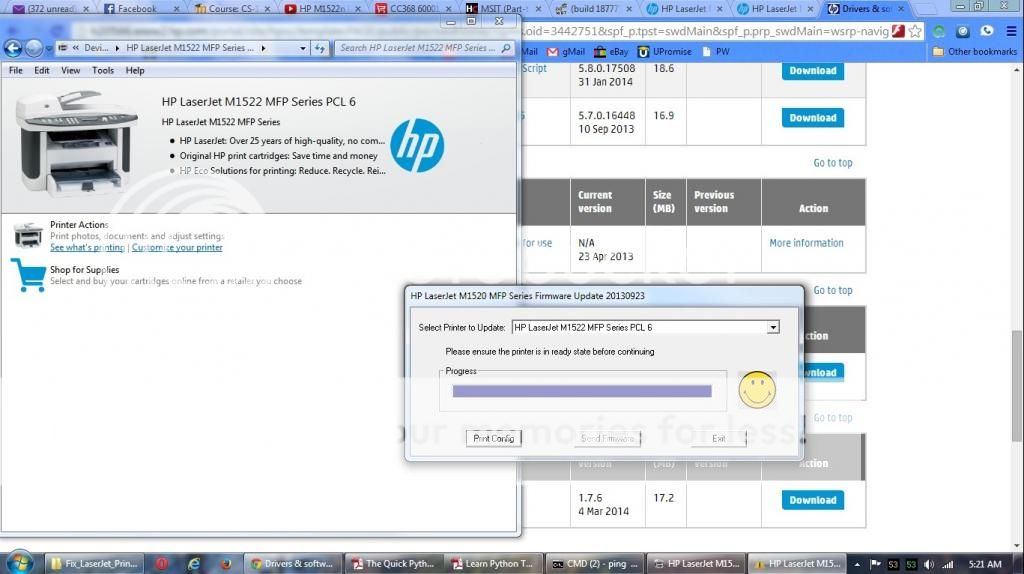Click the Customize your printer link
The width and height of the screenshot is (1024, 574).
[x=177, y=247]
